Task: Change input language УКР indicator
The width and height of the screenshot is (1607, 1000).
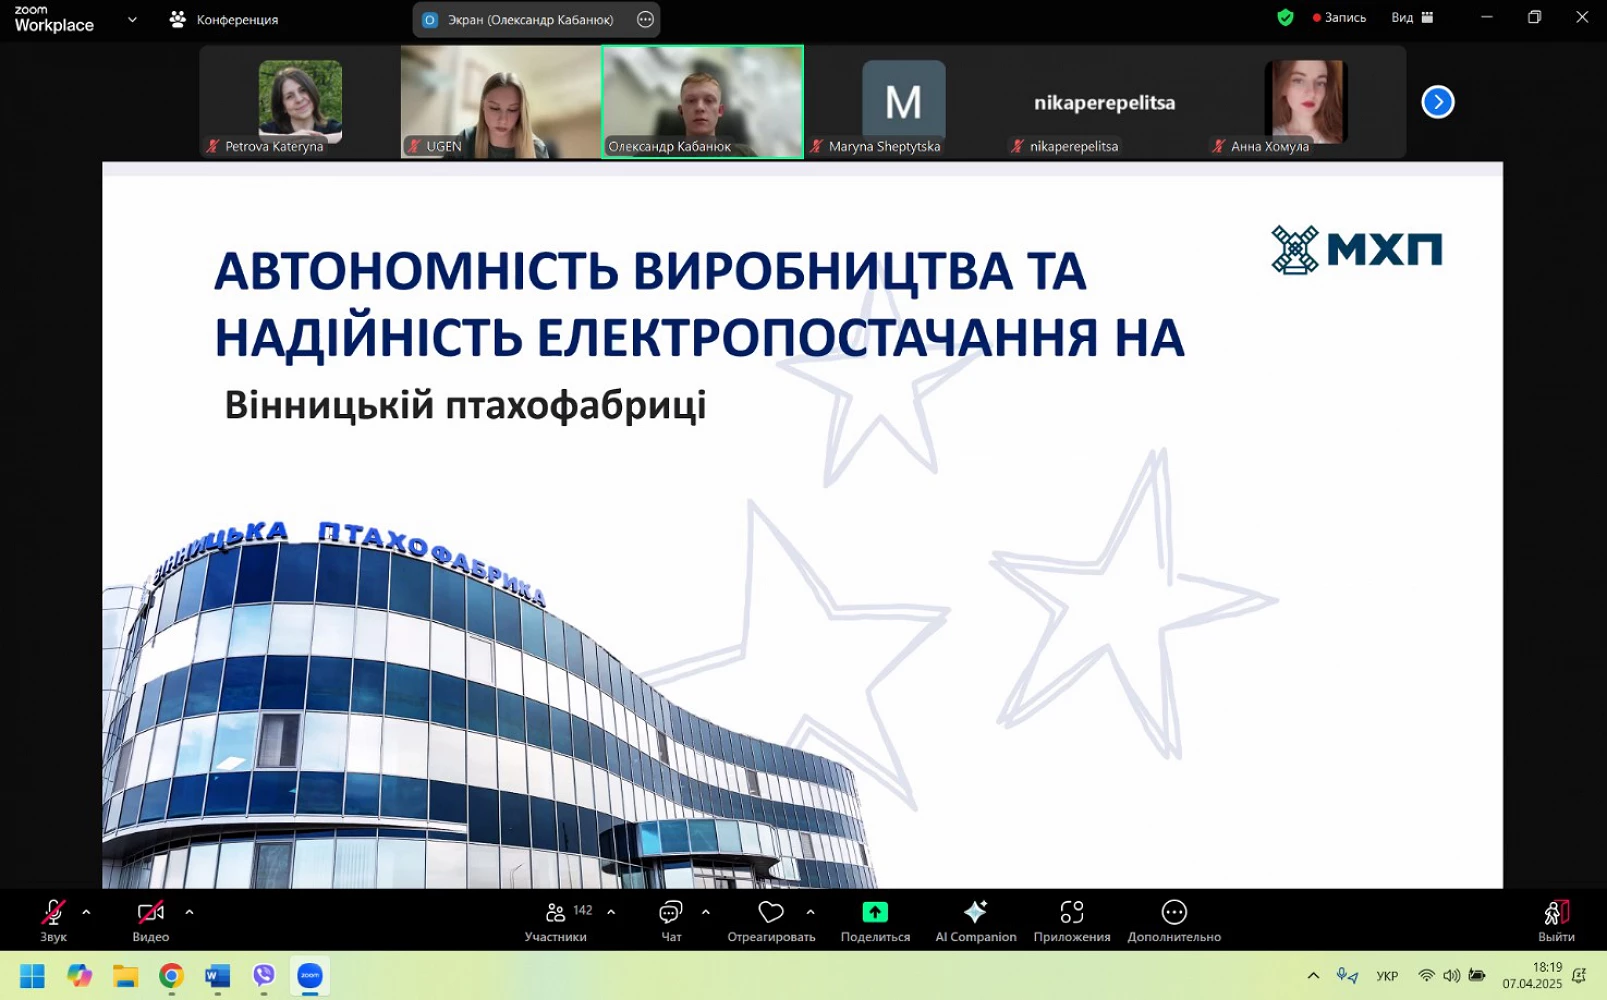Action: 1387,976
